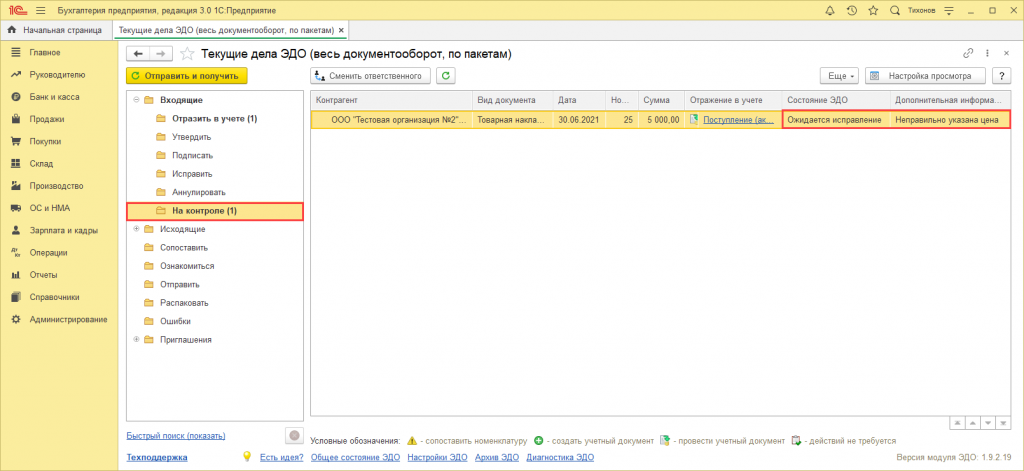The width and height of the screenshot is (1024, 471).
Task: Open Настройки ЭДО link
Action: click(x=438, y=457)
